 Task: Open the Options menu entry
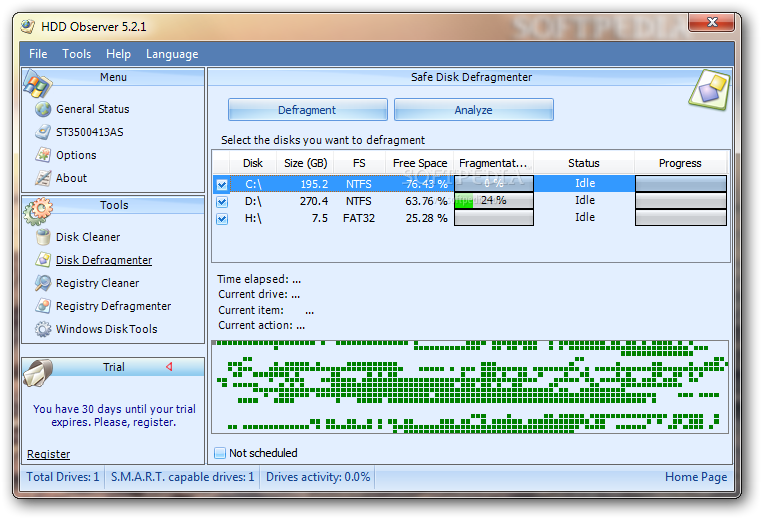[x=76, y=155]
